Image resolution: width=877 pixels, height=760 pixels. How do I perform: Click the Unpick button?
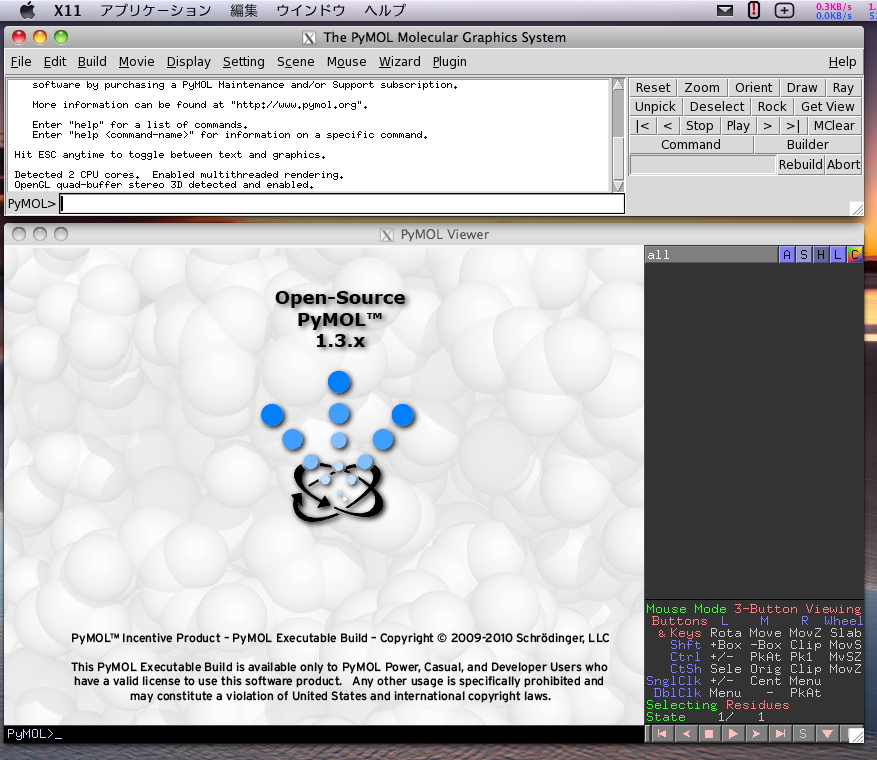pyautogui.click(x=655, y=107)
